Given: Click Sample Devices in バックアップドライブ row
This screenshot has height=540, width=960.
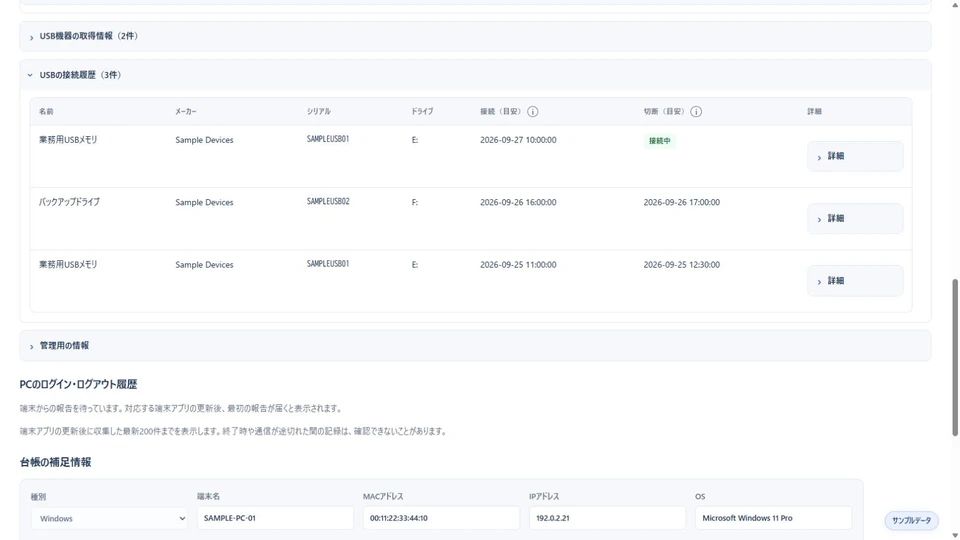Looking at the screenshot, I should pos(204,202).
